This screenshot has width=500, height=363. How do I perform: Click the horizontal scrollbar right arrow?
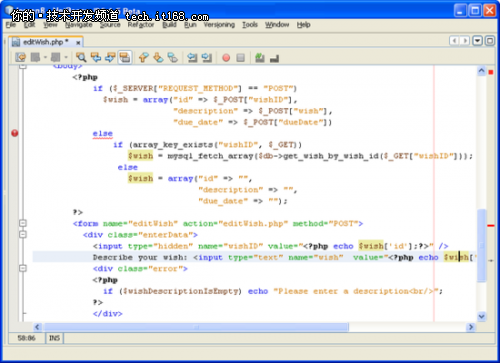pyautogui.click(x=471, y=327)
